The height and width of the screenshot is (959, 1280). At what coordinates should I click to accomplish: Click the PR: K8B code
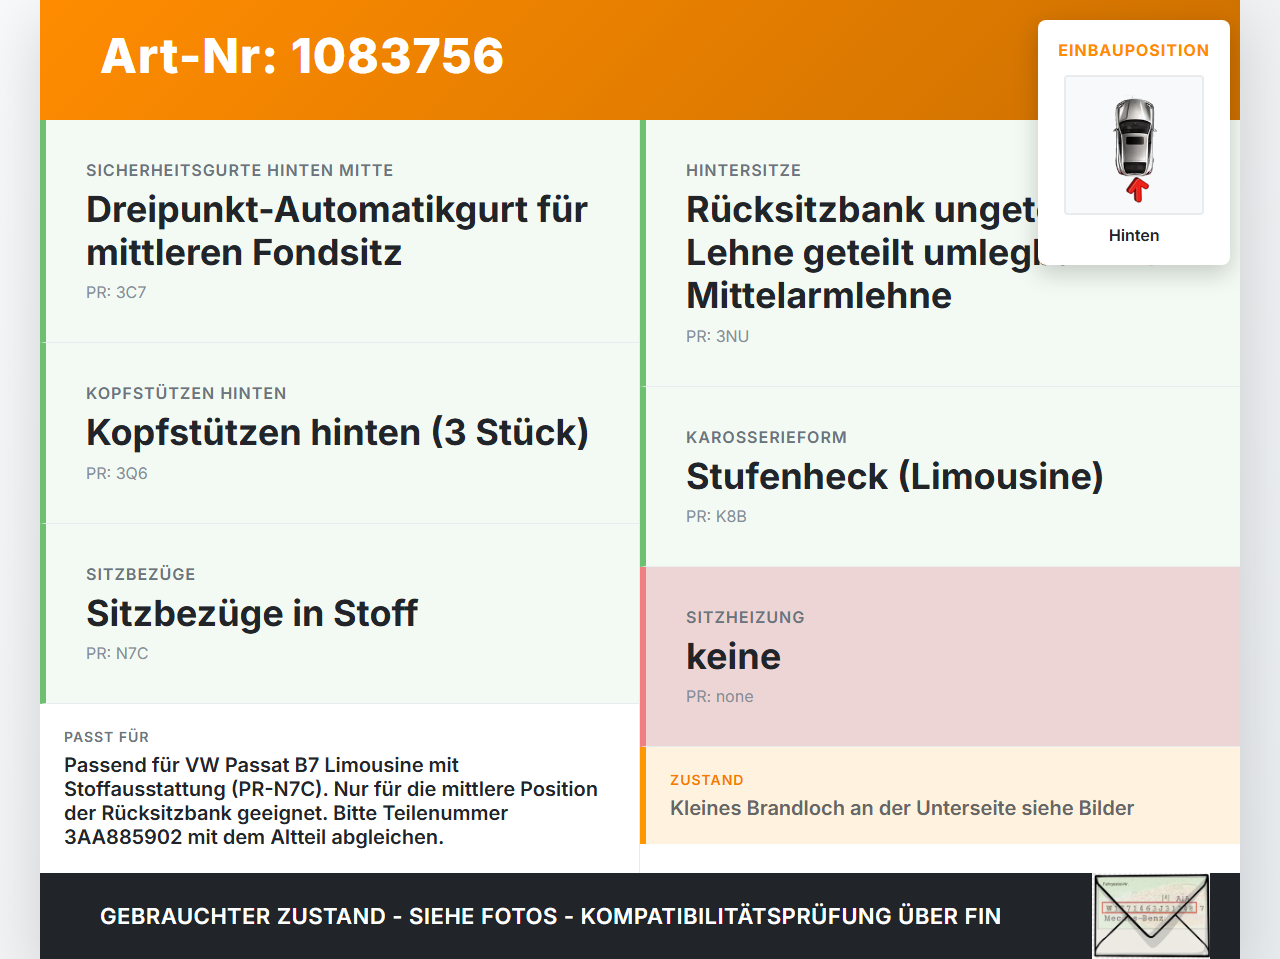tap(716, 516)
